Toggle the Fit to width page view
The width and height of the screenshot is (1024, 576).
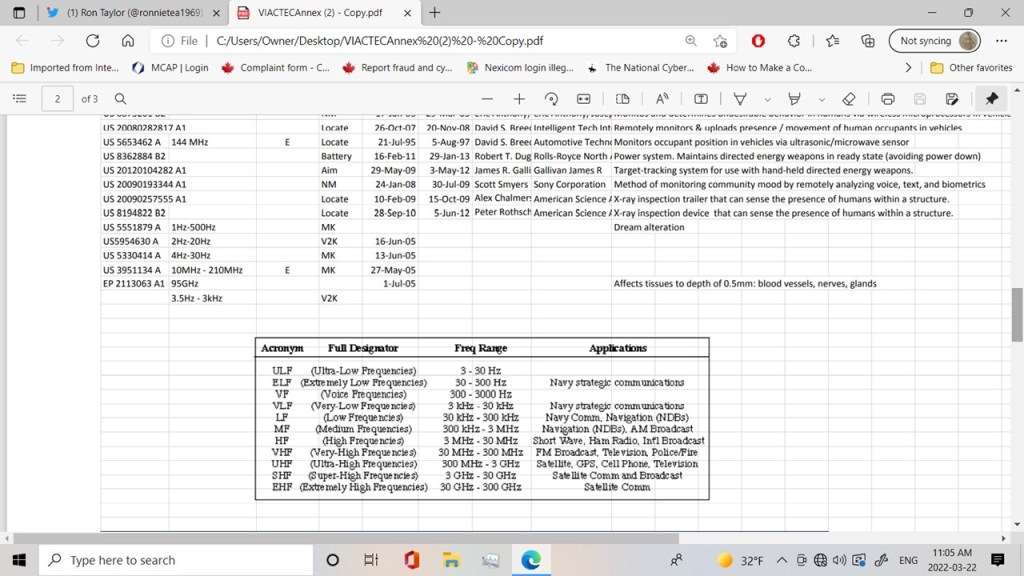point(584,99)
